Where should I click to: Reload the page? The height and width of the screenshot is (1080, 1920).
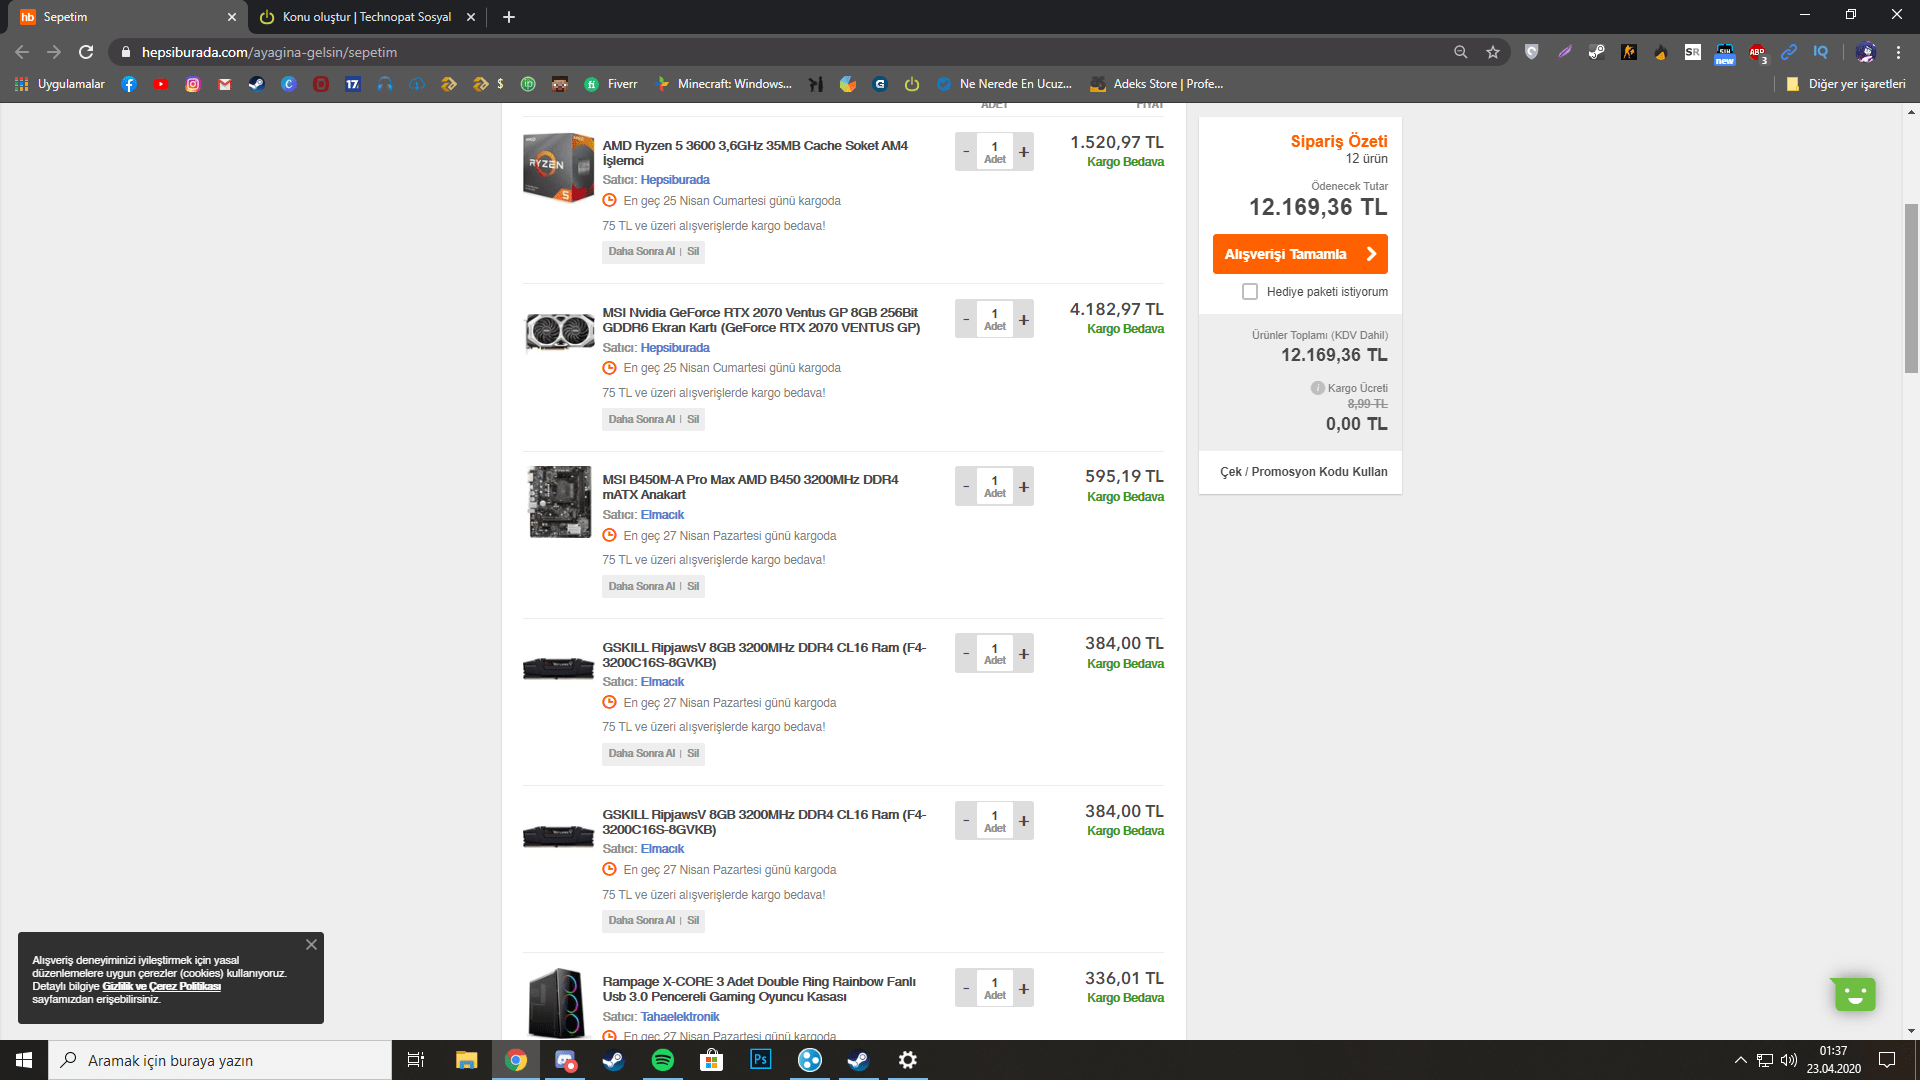[86, 52]
